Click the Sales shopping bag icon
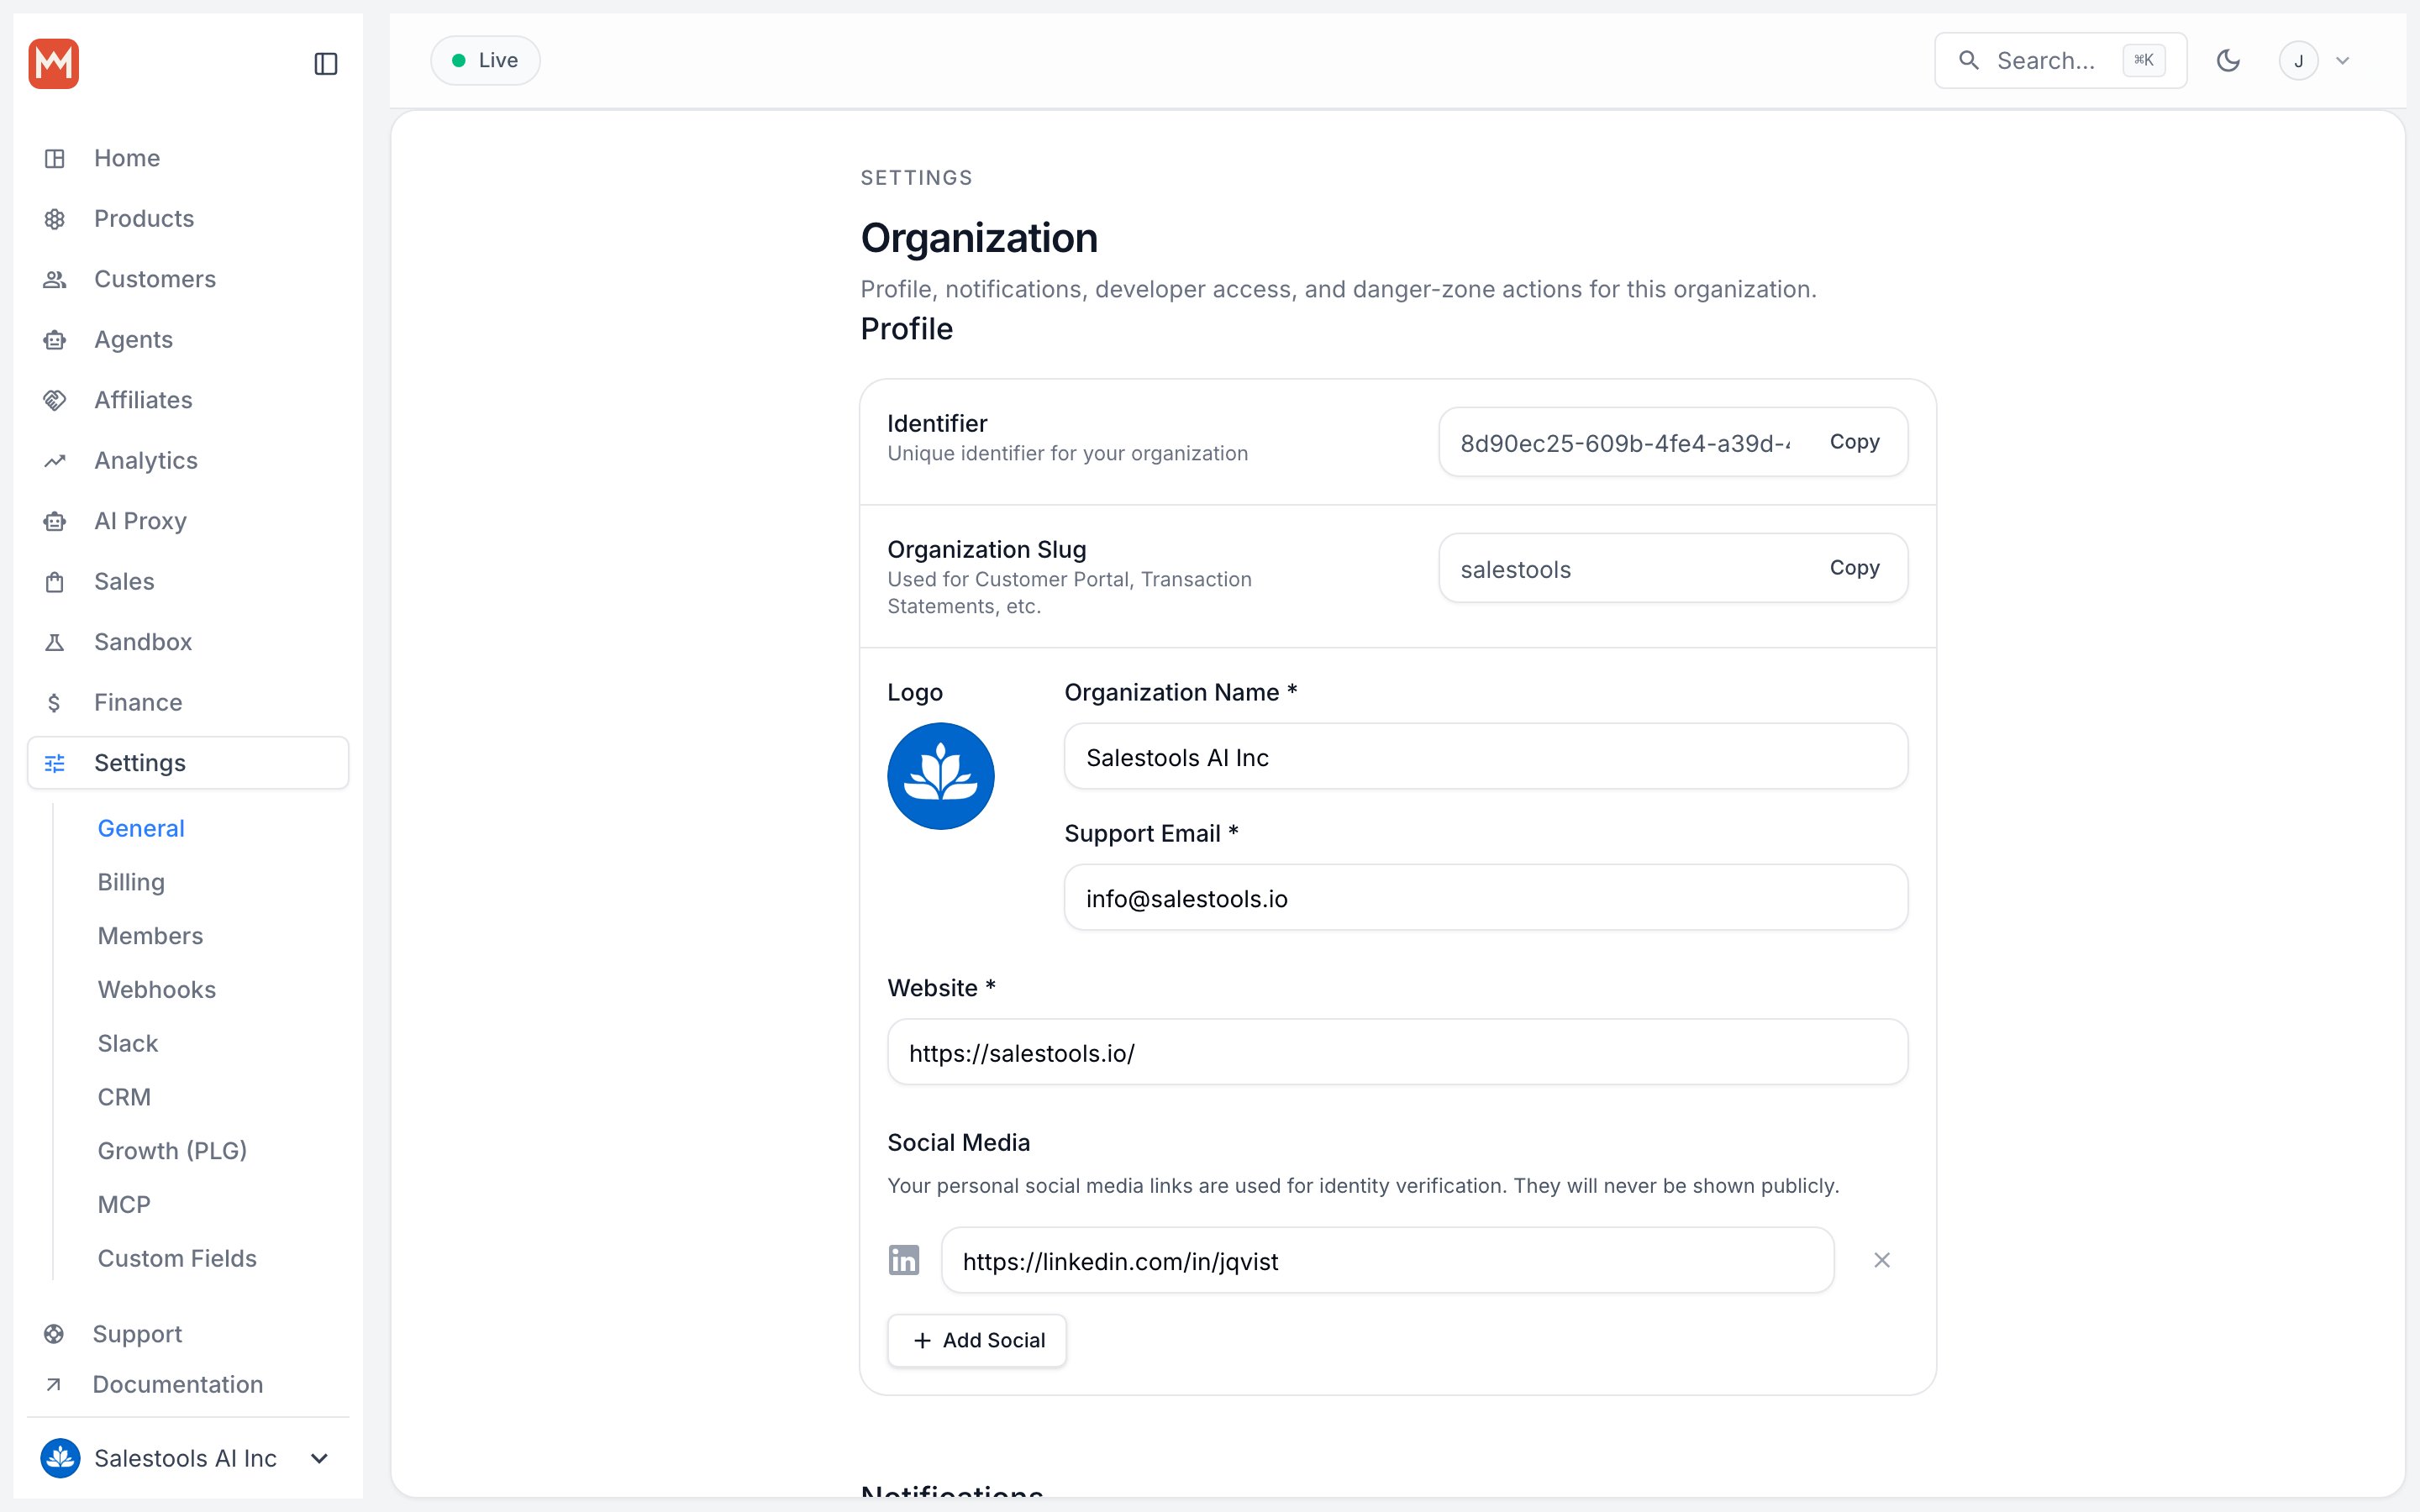This screenshot has width=2420, height=1512. pos(55,582)
